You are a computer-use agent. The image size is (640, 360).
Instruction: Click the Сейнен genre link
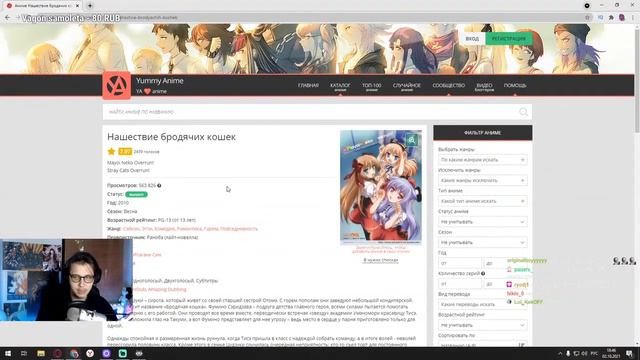tap(131, 229)
